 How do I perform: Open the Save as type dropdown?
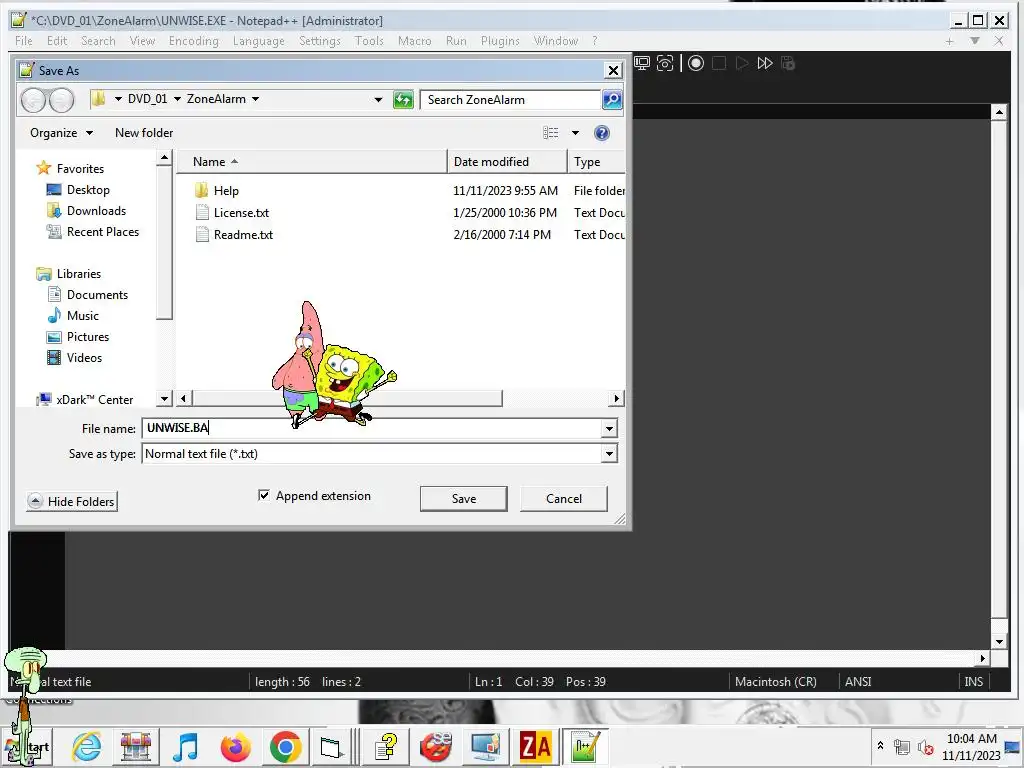pos(609,454)
